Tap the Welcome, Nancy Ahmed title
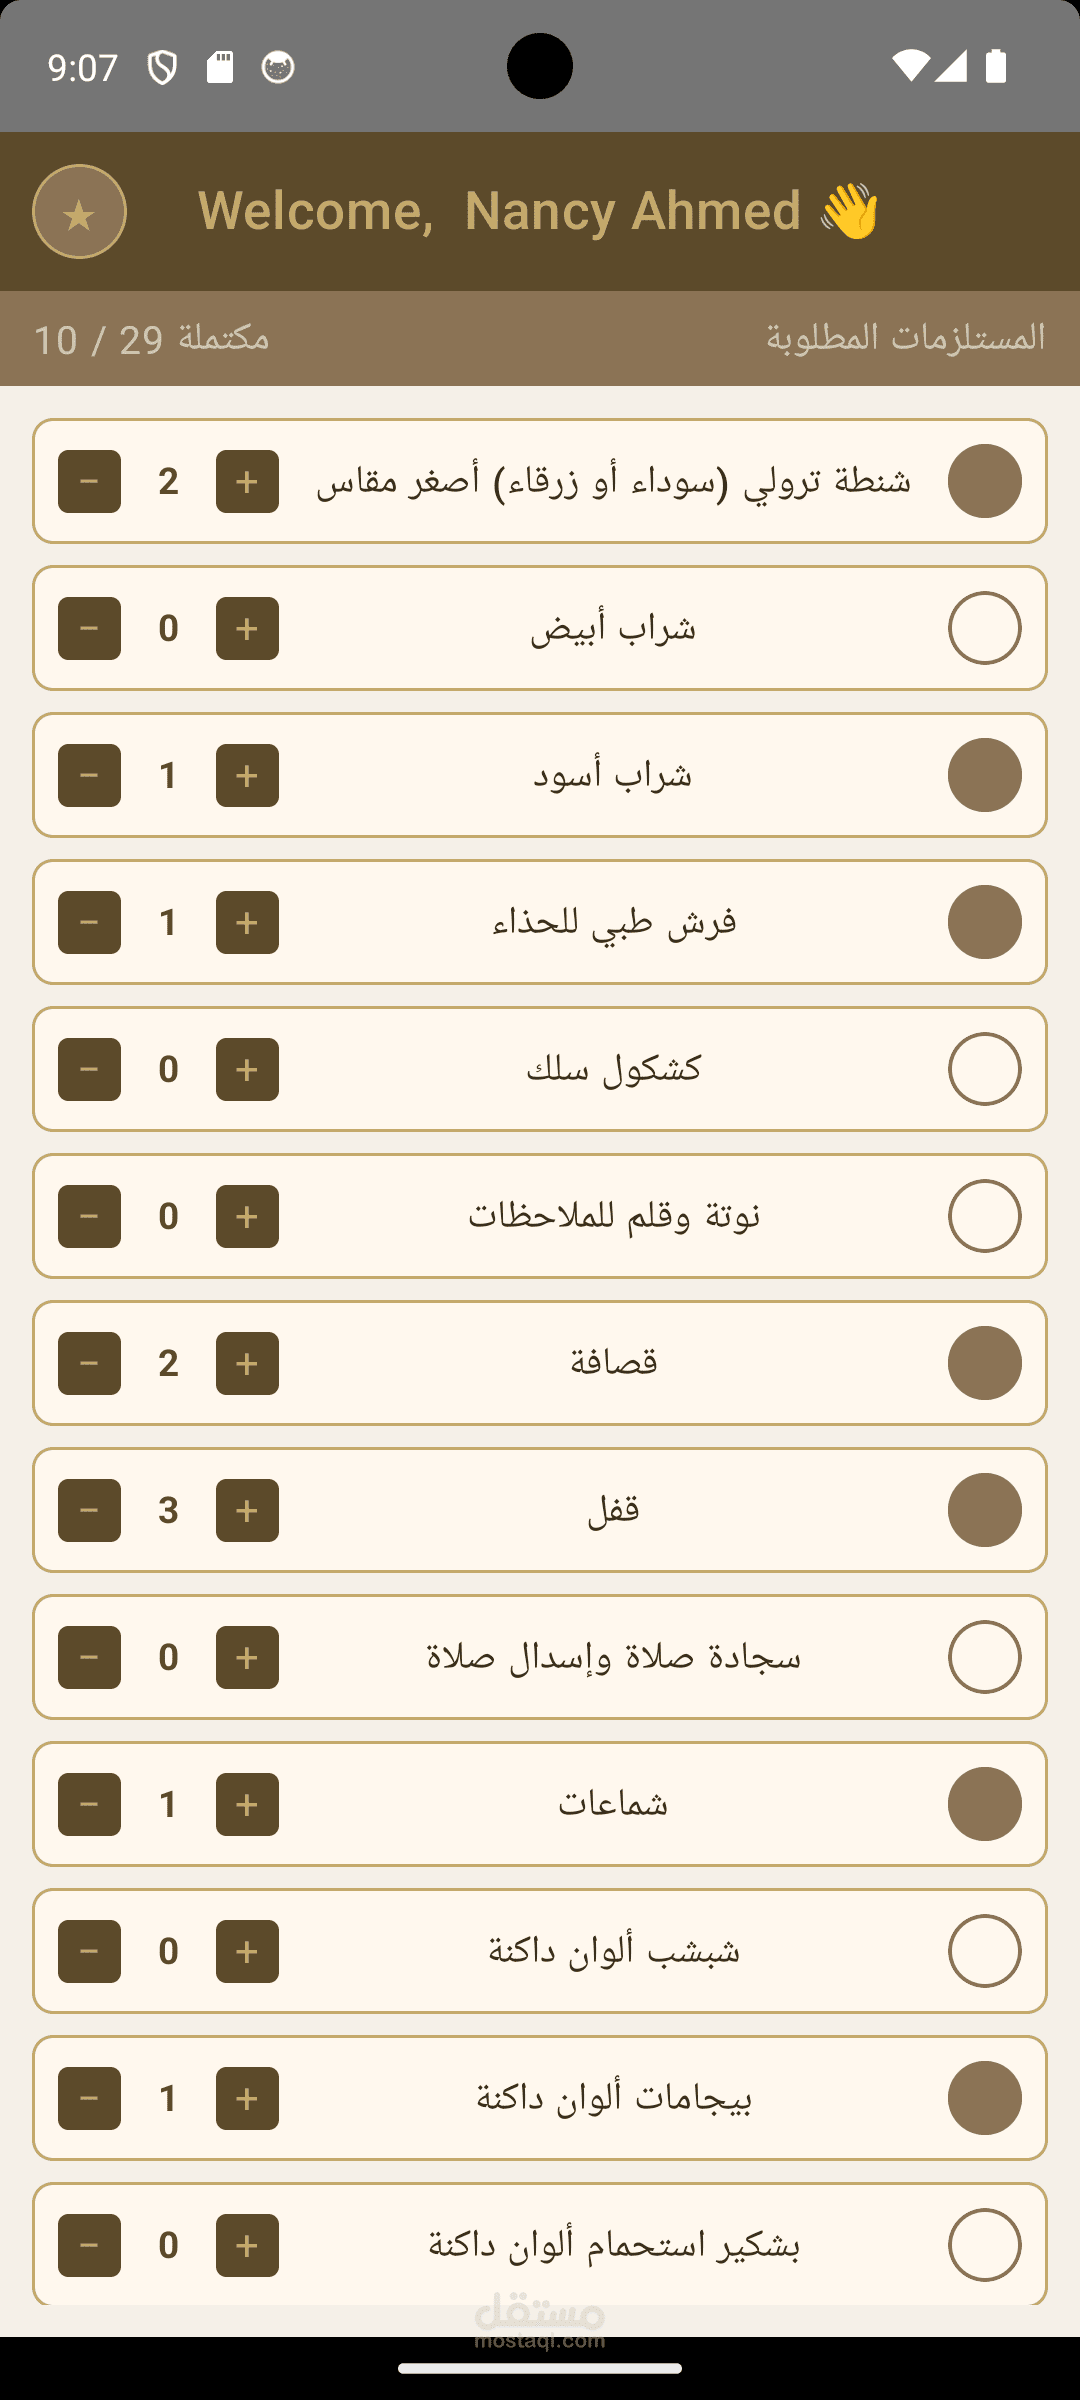1080x2400 pixels. [538, 211]
